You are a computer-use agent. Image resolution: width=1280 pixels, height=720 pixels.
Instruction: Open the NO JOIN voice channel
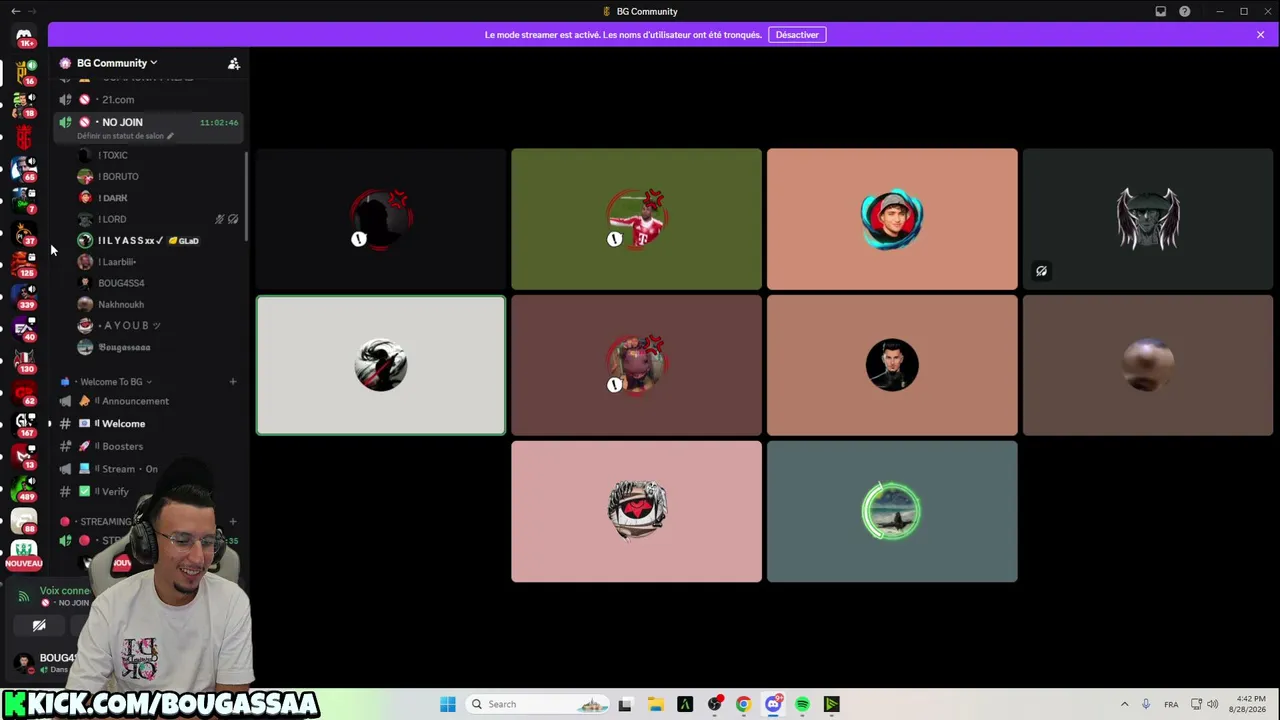tap(148, 122)
